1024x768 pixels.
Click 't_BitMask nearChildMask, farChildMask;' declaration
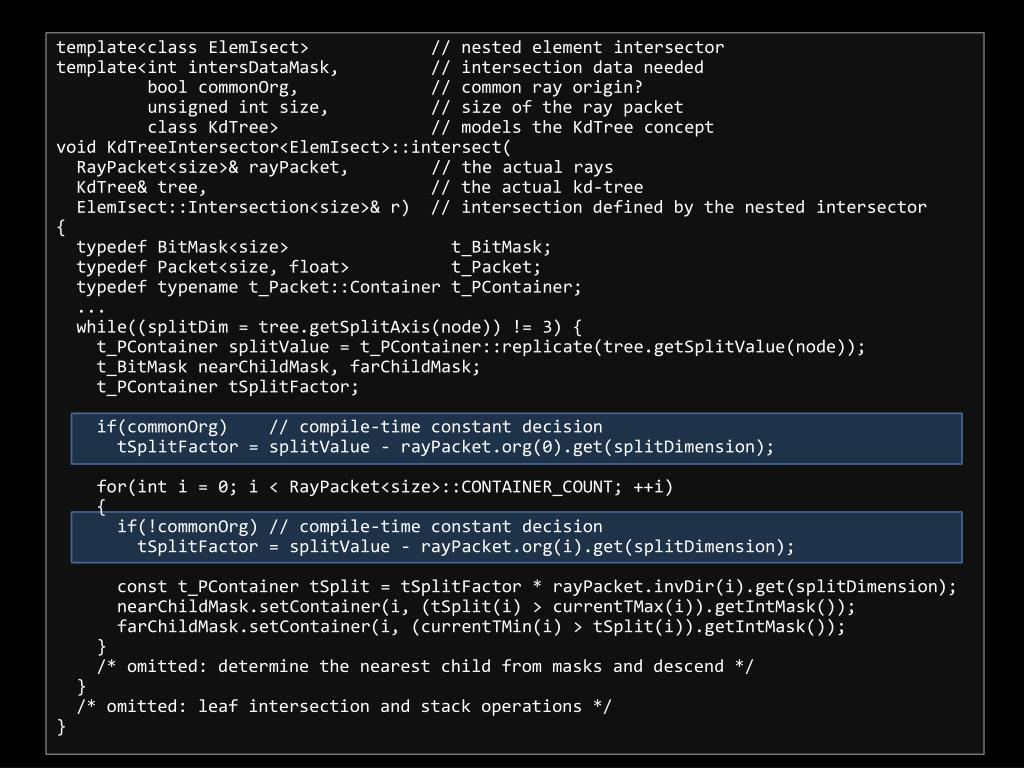click(x=288, y=367)
